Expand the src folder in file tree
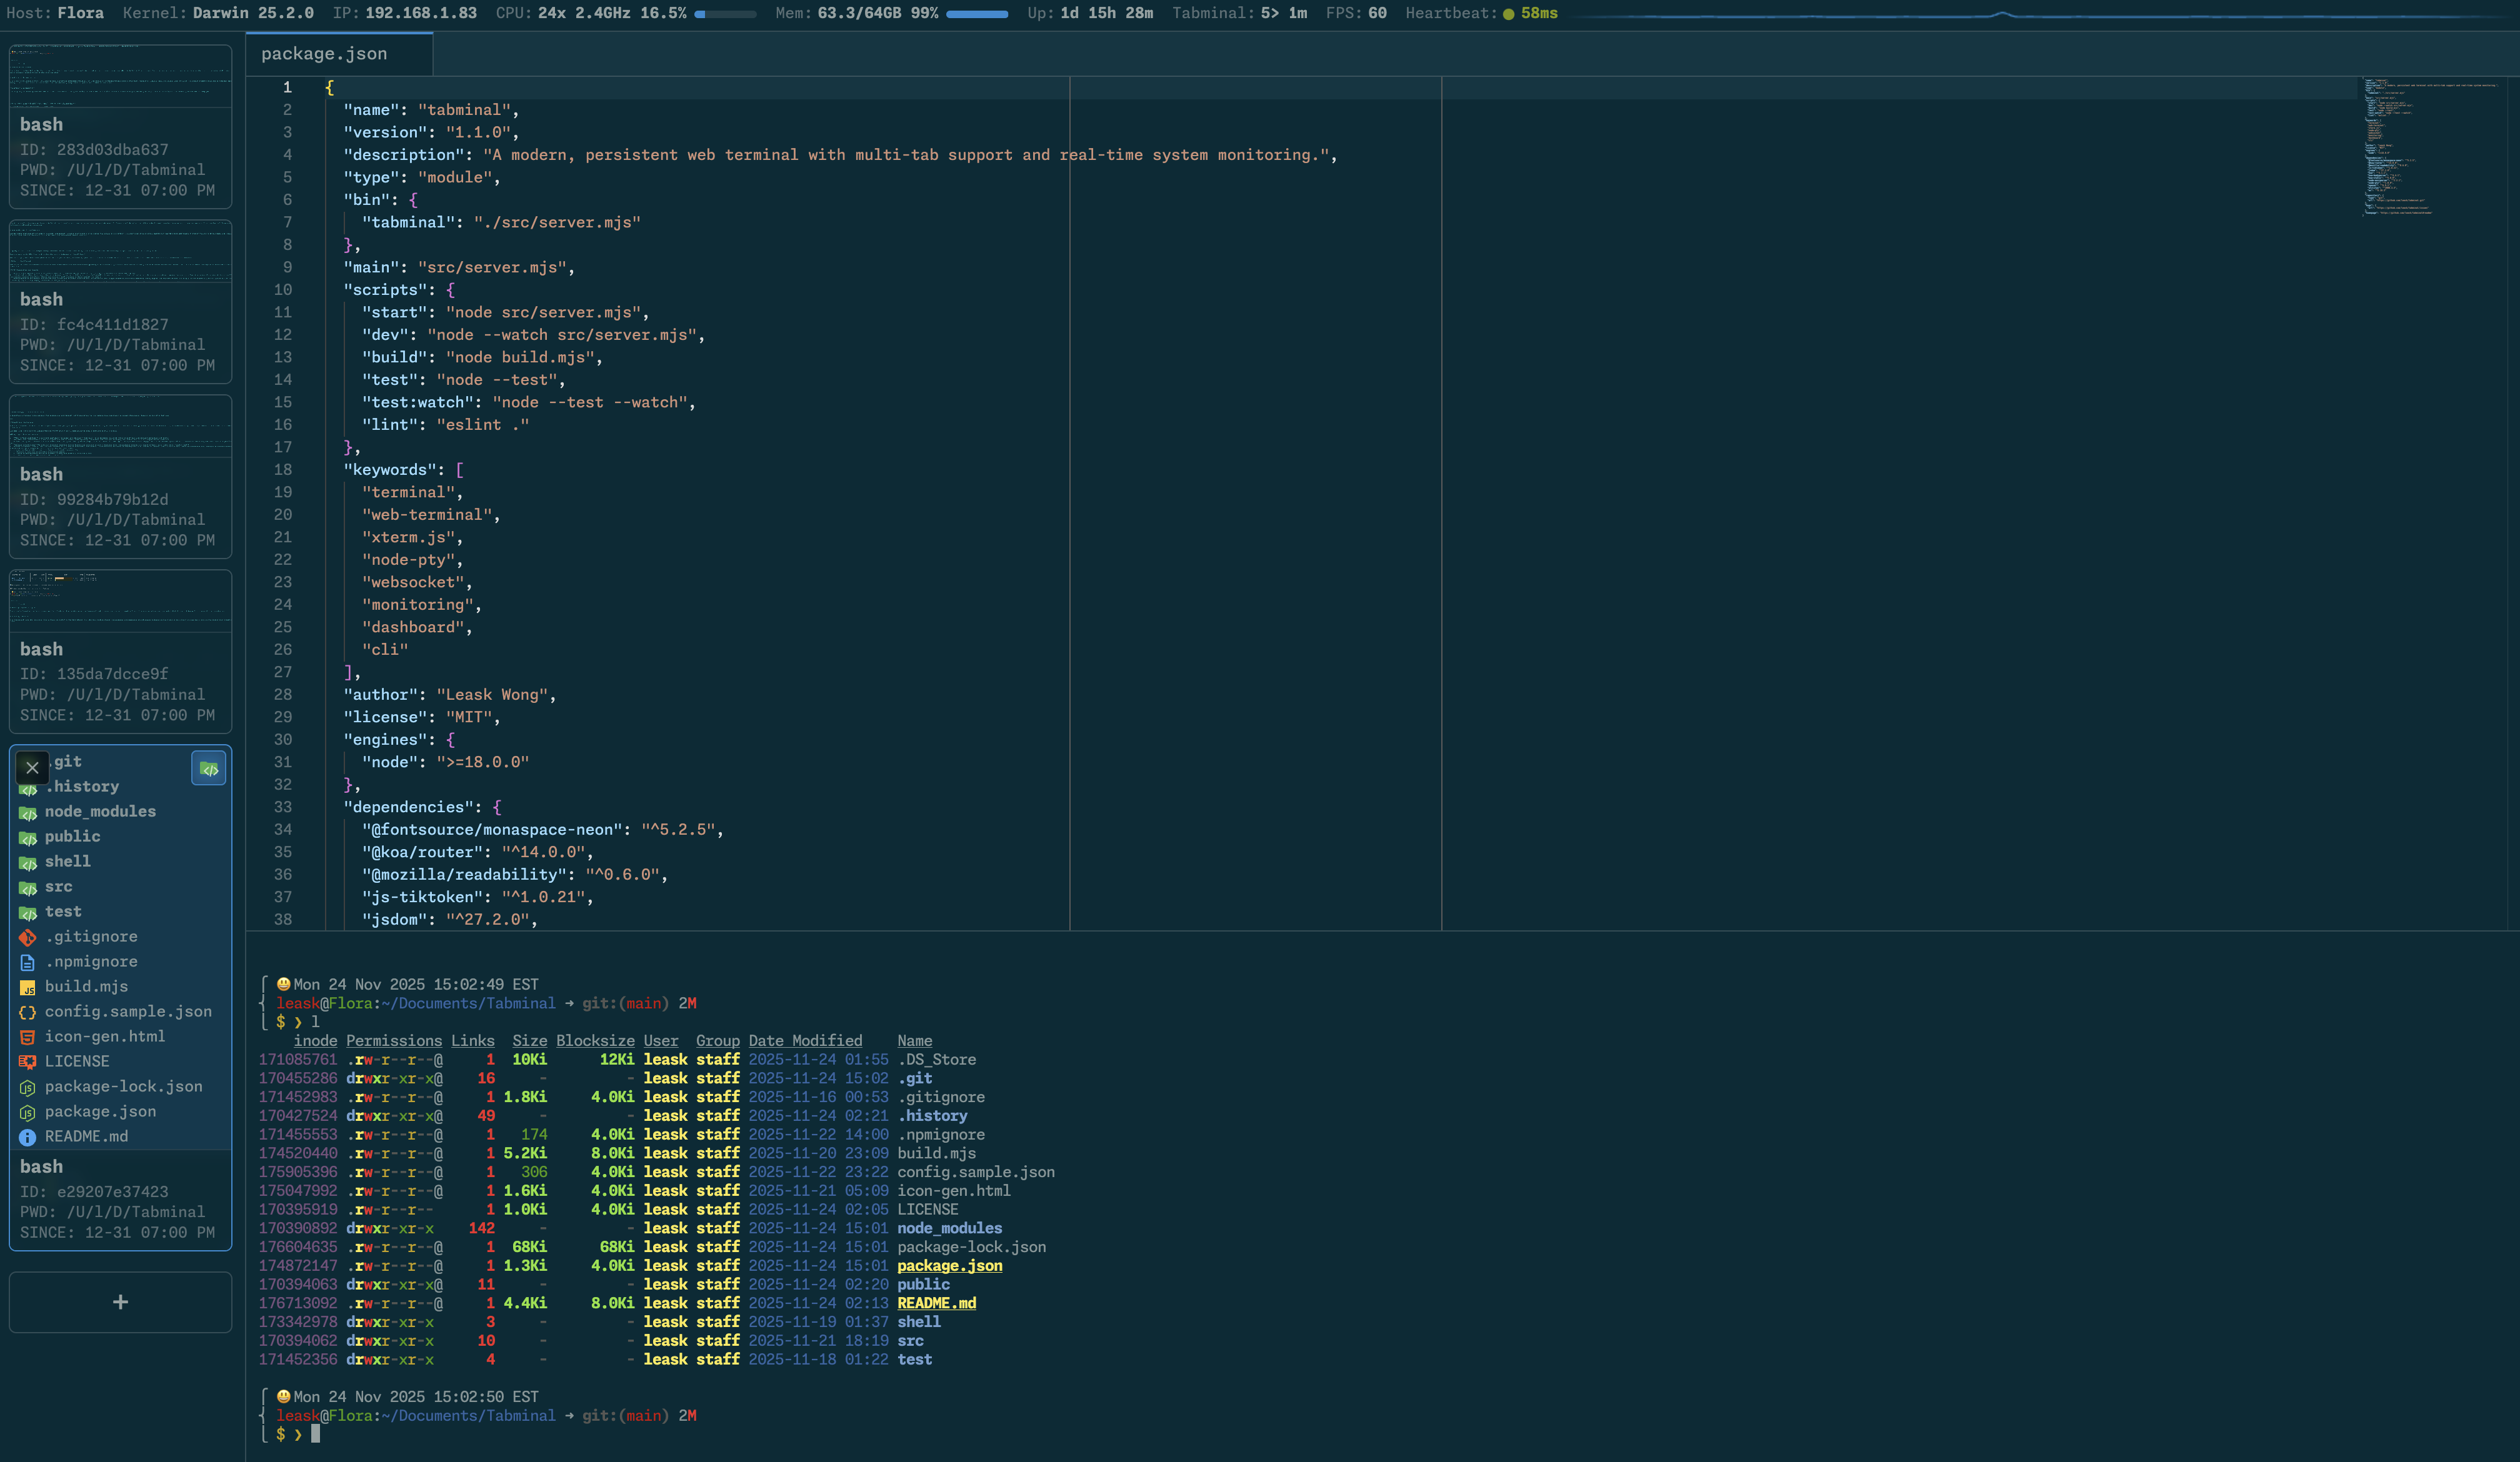 [58, 887]
